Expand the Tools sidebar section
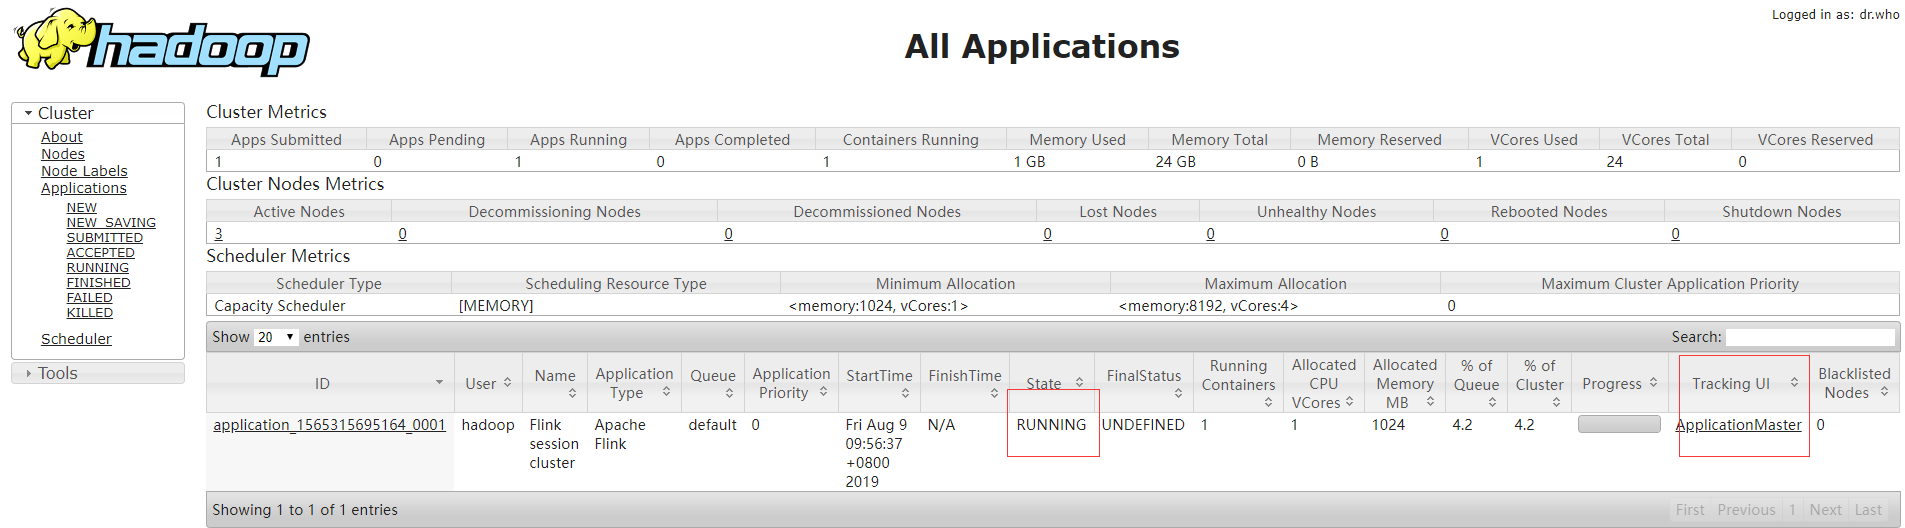Viewport: 1905px width, 528px height. pos(98,373)
